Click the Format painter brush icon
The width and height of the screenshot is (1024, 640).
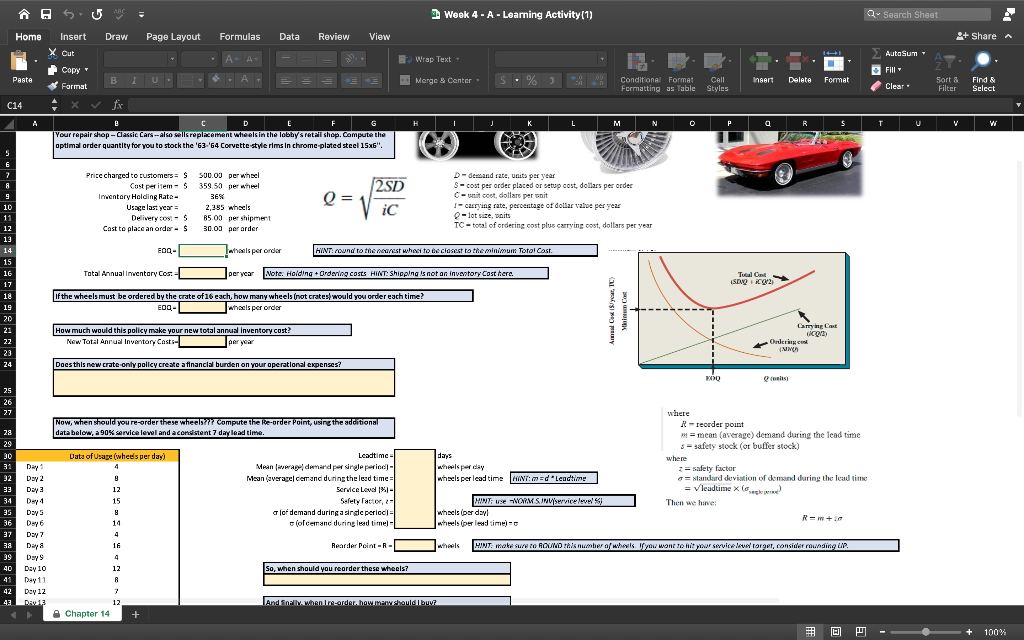pos(53,87)
